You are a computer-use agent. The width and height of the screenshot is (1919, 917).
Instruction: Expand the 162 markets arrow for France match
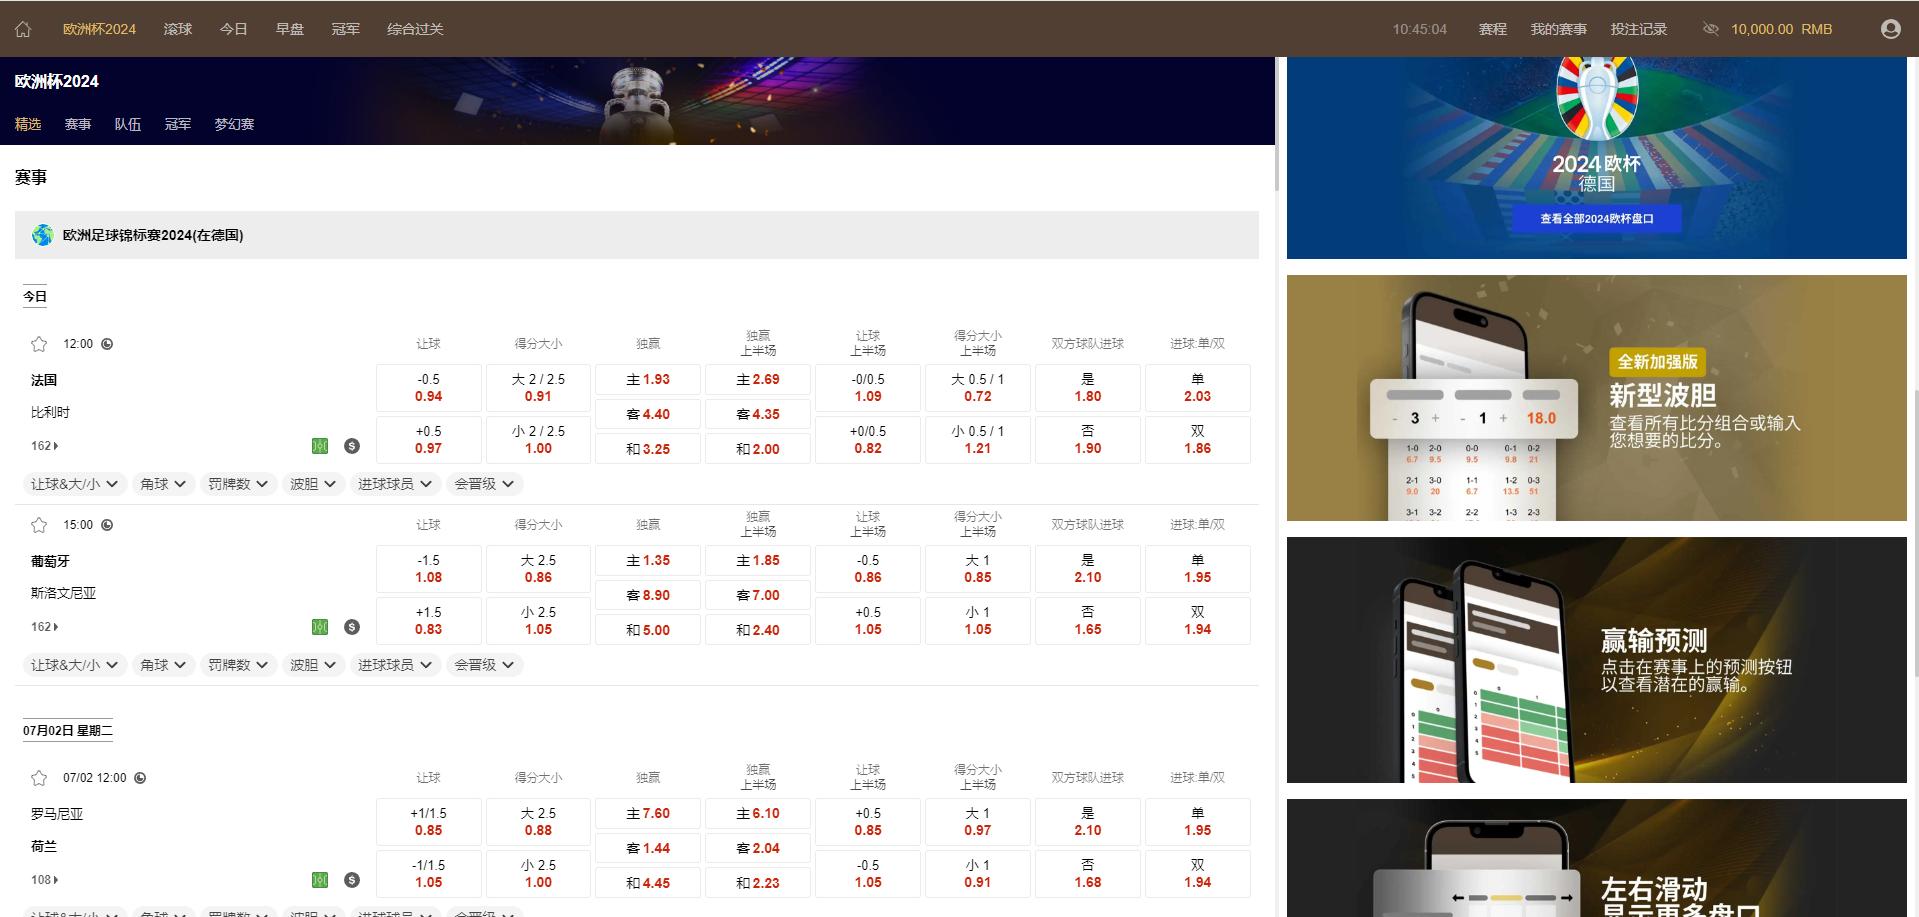[x=45, y=446]
